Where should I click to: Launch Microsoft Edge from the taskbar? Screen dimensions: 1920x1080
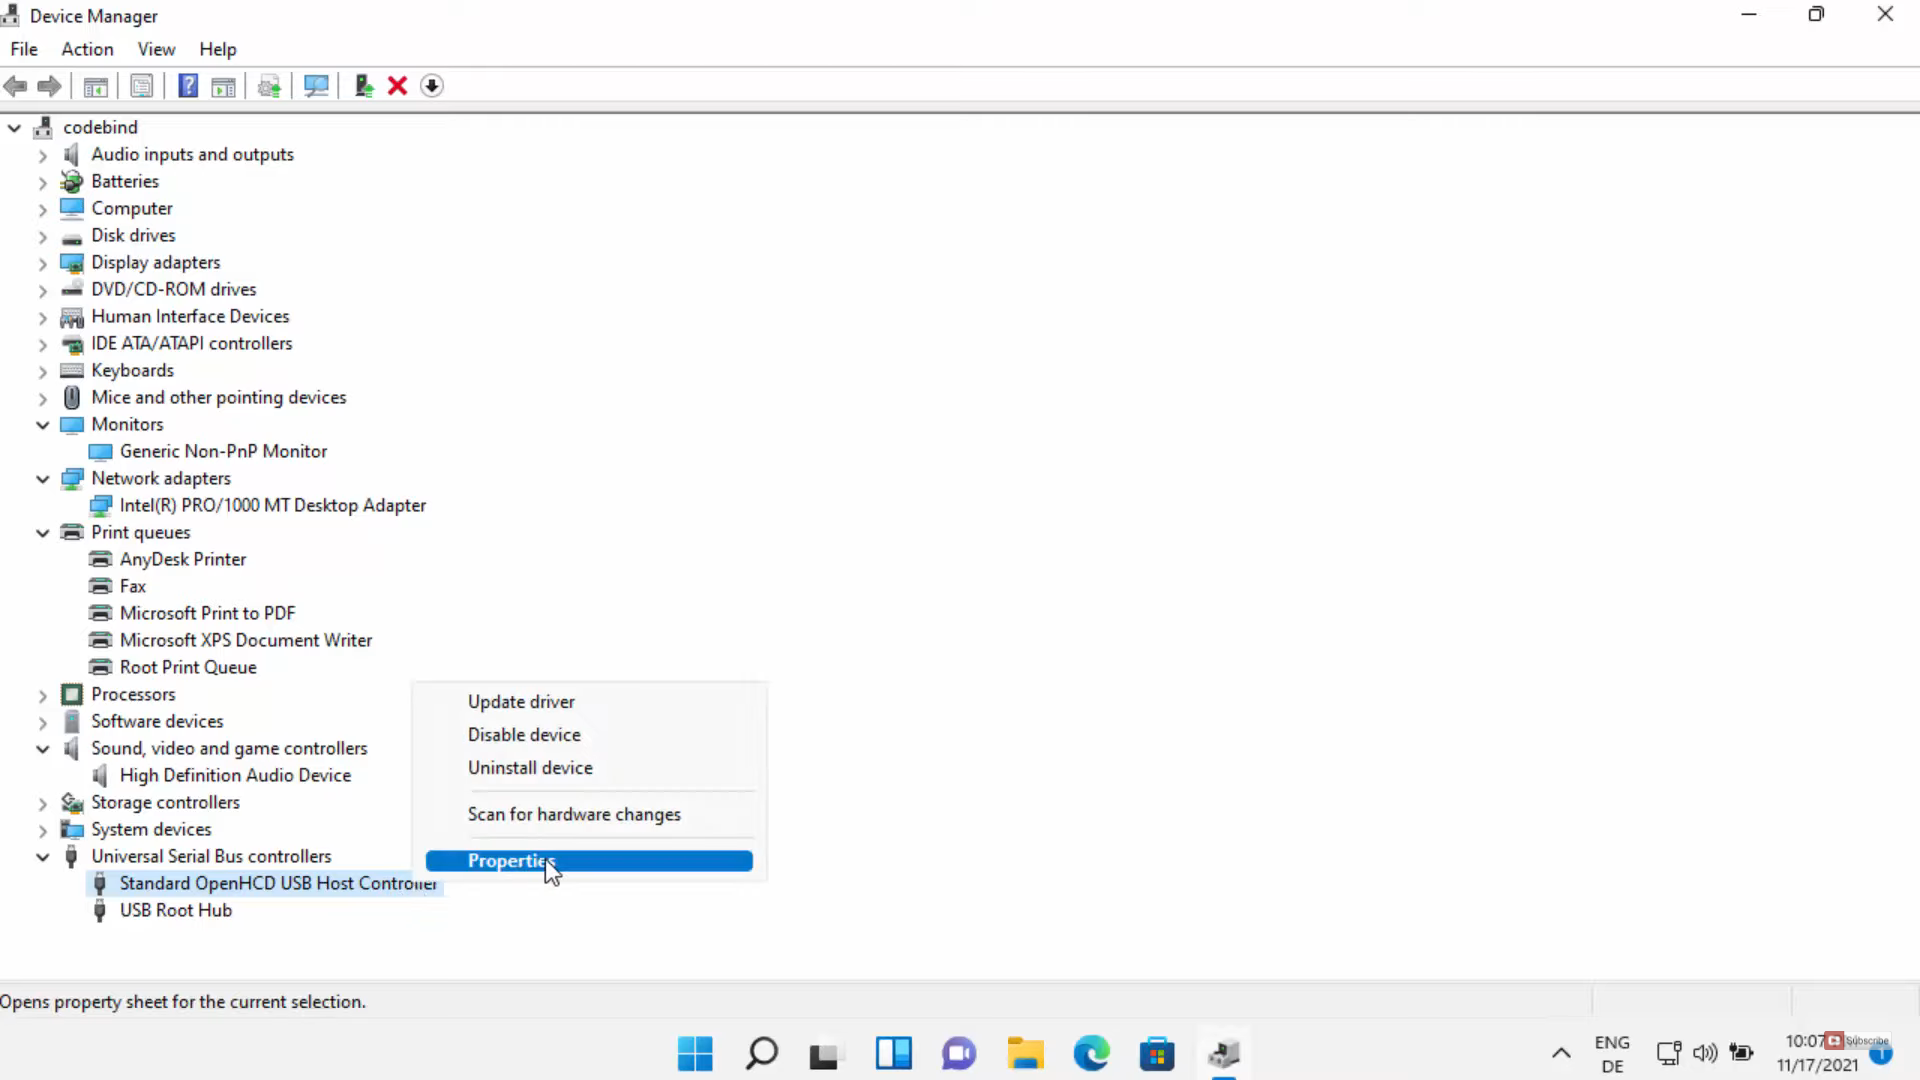[1091, 1053]
